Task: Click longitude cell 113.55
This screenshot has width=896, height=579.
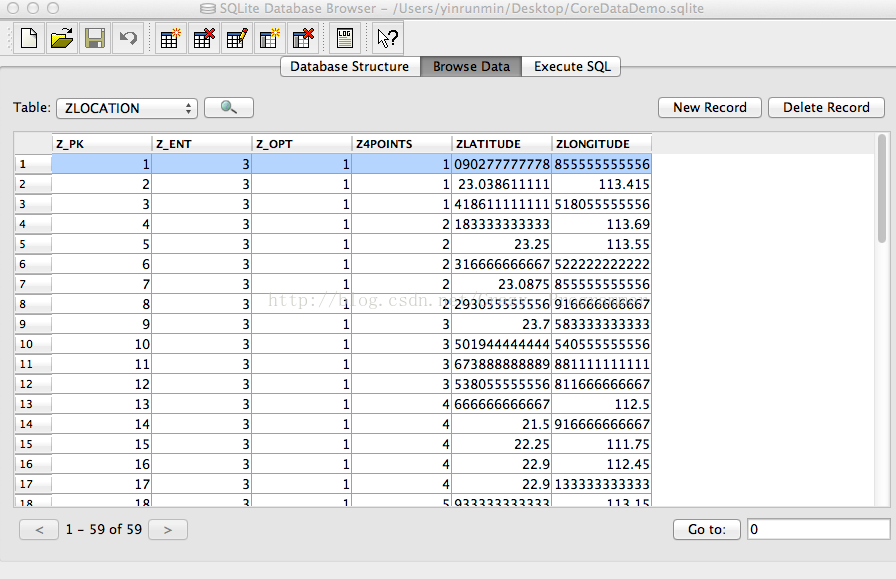Action: pos(602,244)
